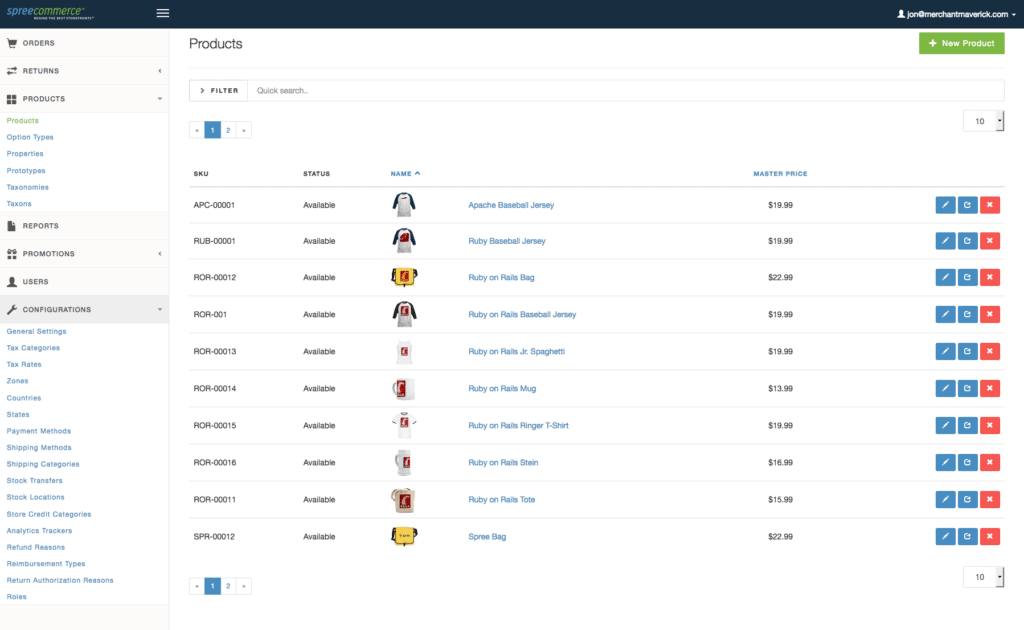Image resolution: width=1024 pixels, height=630 pixels.
Task: Open General Settings in sidebar
Action: 37,332
